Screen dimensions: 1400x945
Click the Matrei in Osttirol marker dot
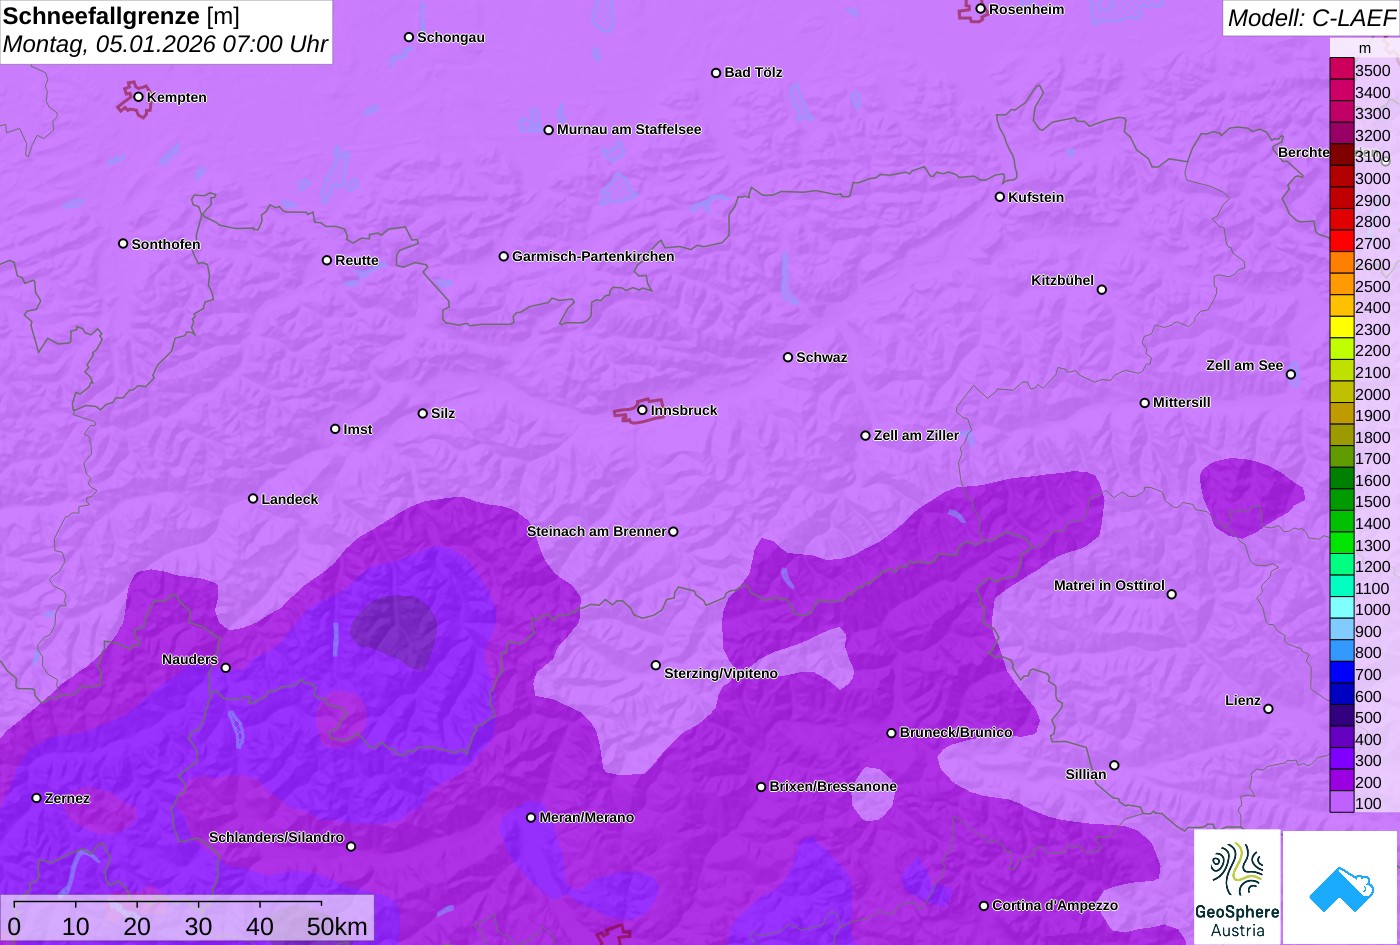[x=1172, y=594]
